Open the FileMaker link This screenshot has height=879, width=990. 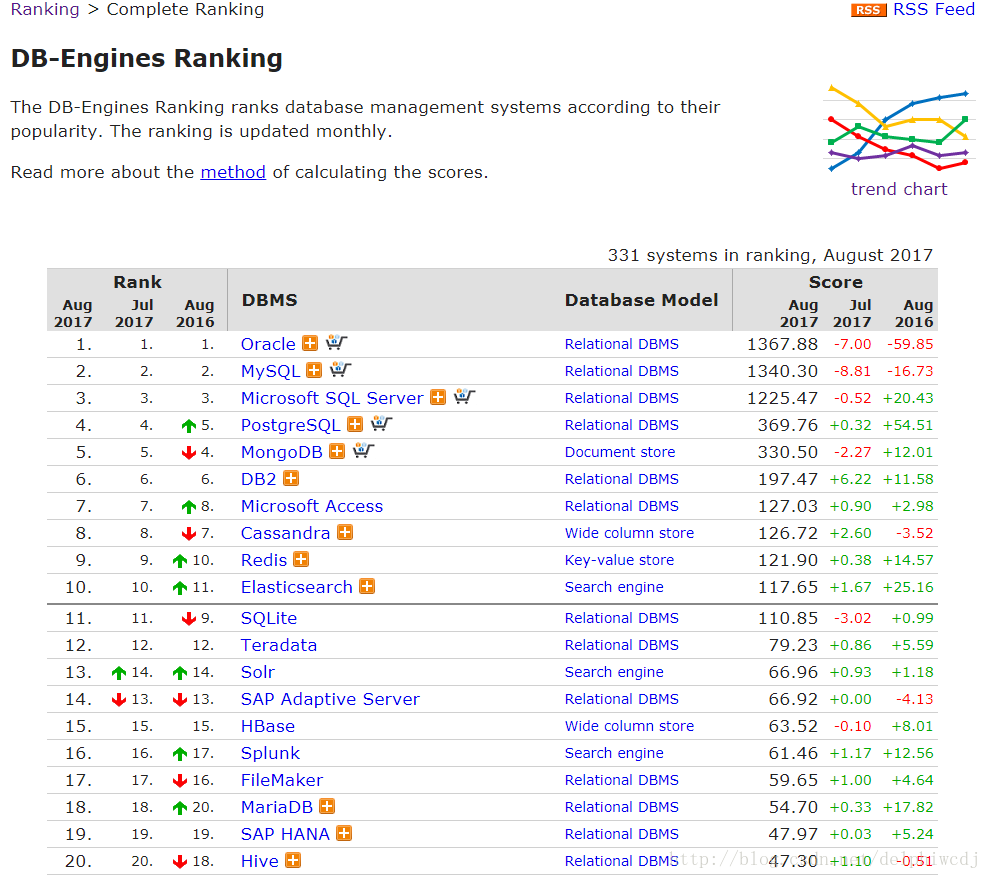point(282,780)
